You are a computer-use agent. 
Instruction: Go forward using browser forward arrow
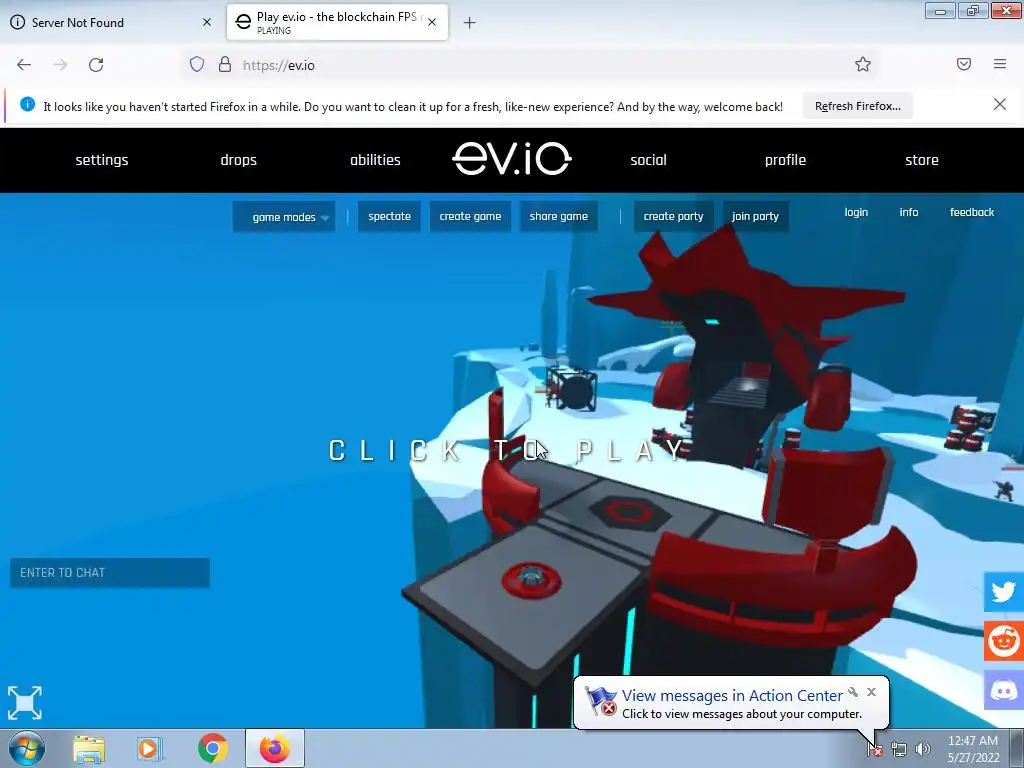coord(60,65)
